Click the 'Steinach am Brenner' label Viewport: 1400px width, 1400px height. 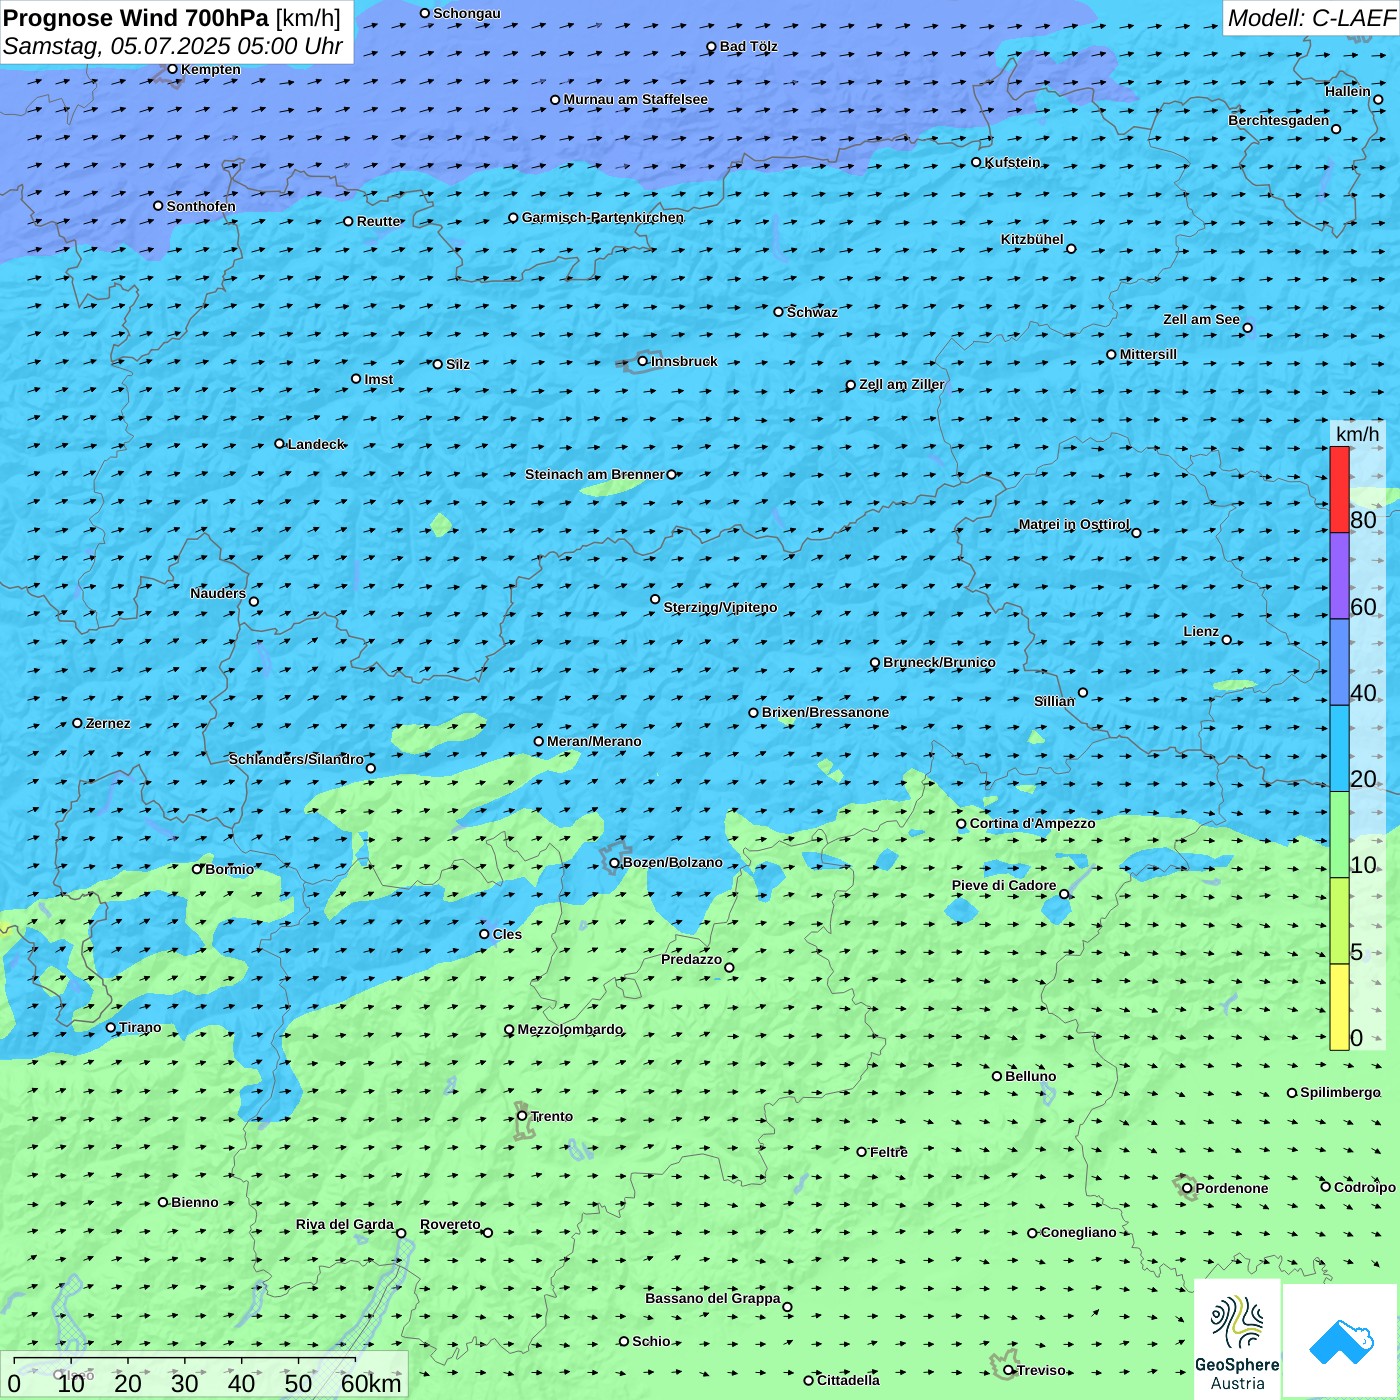pyautogui.click(x=595, y=474)
